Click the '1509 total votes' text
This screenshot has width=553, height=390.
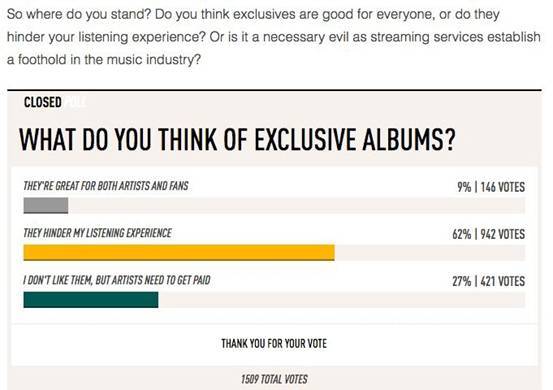(x=274, y=379)
